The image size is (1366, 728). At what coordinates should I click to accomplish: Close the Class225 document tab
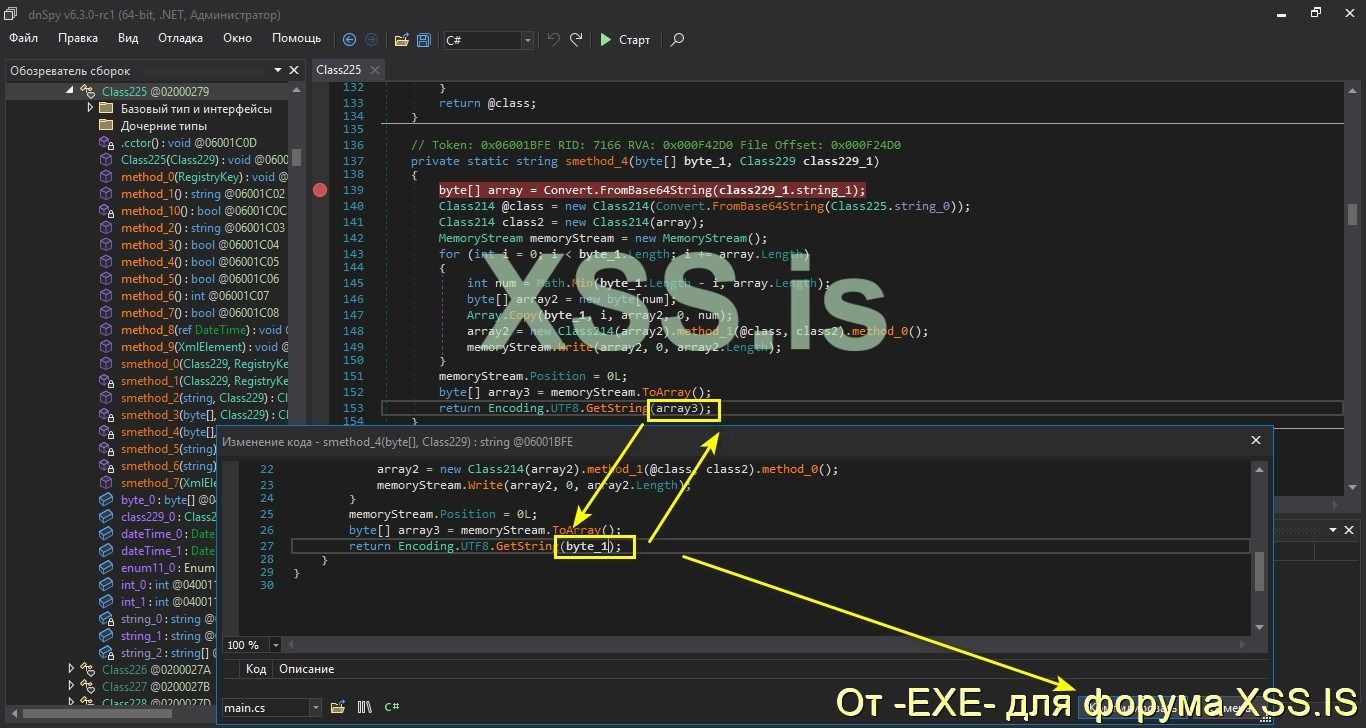click(374, 70)
